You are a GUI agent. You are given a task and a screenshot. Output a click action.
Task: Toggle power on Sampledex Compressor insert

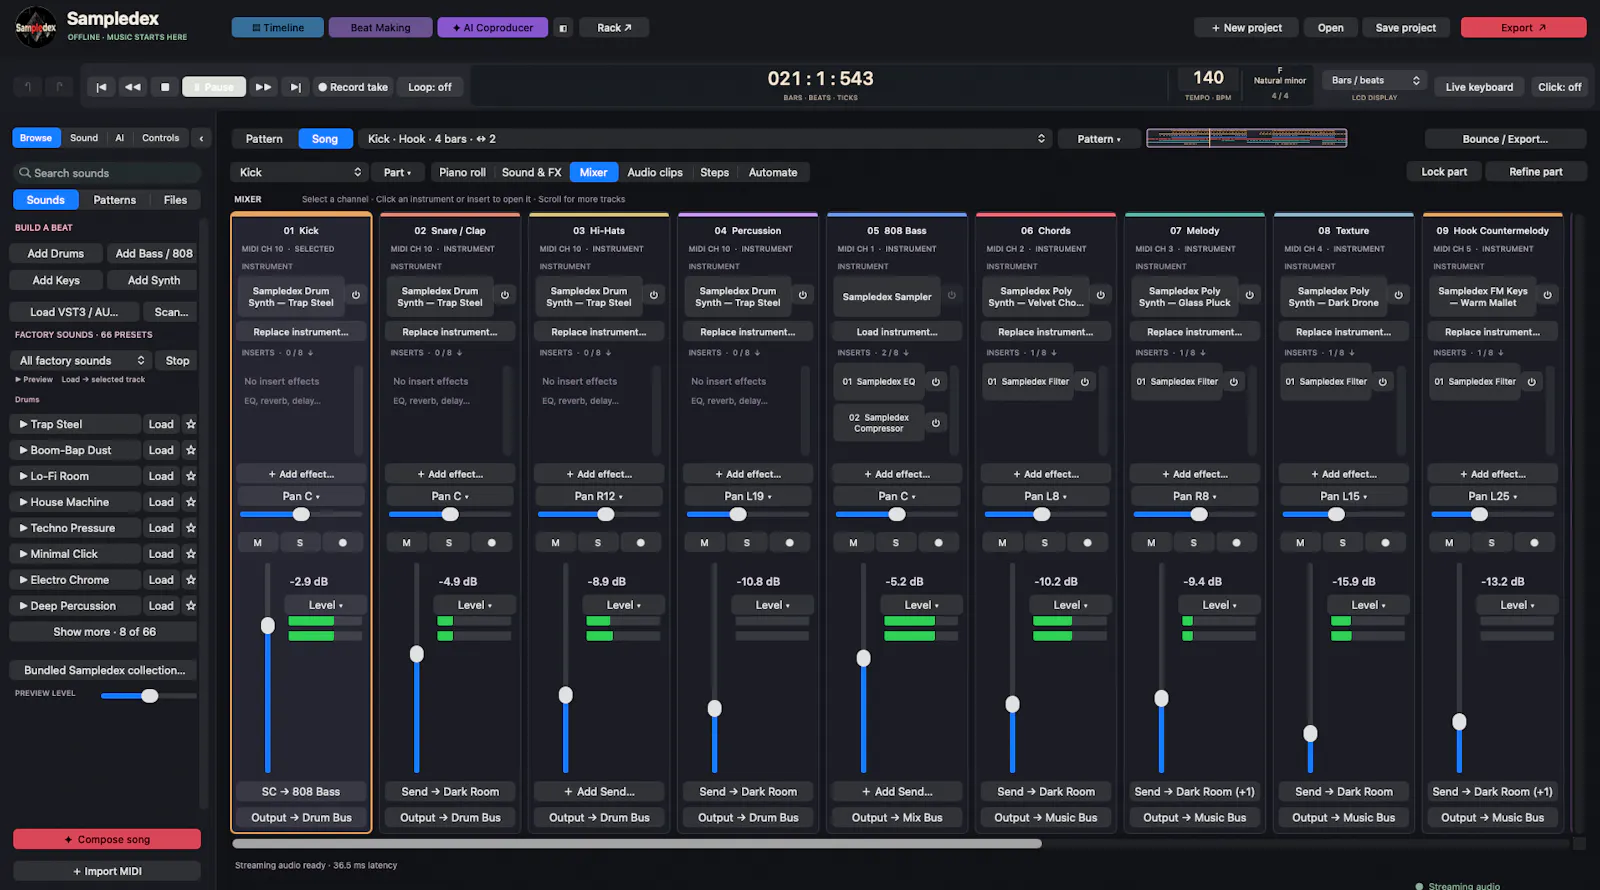(x=936, y=423)
